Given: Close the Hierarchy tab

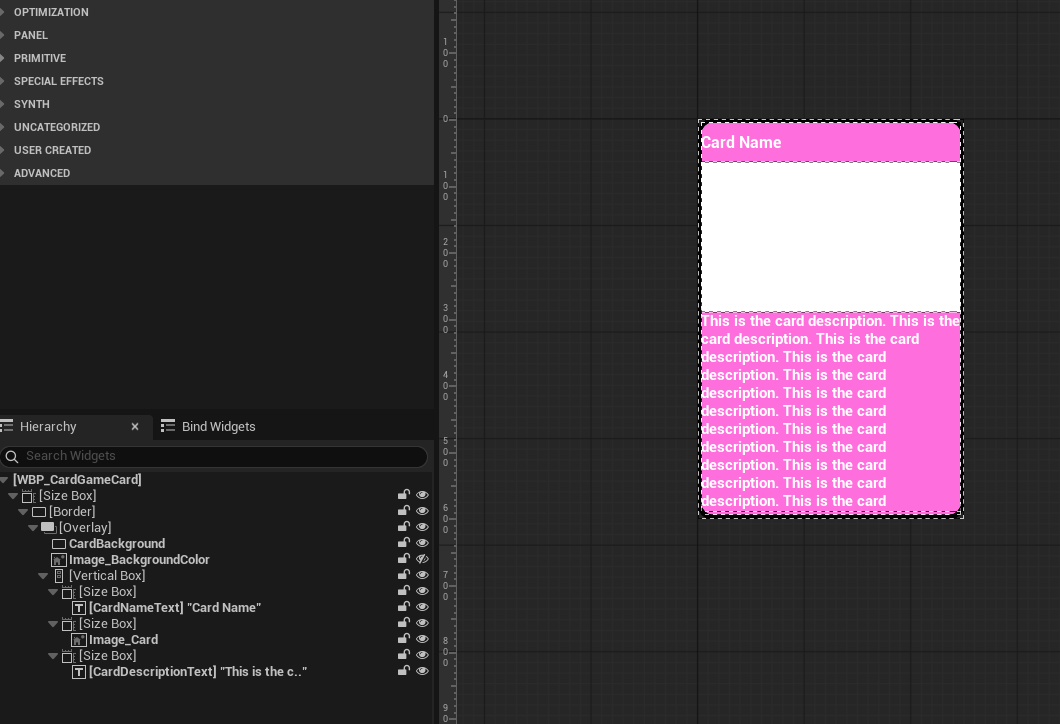Looking at the screenshot, I should [135, 426].
